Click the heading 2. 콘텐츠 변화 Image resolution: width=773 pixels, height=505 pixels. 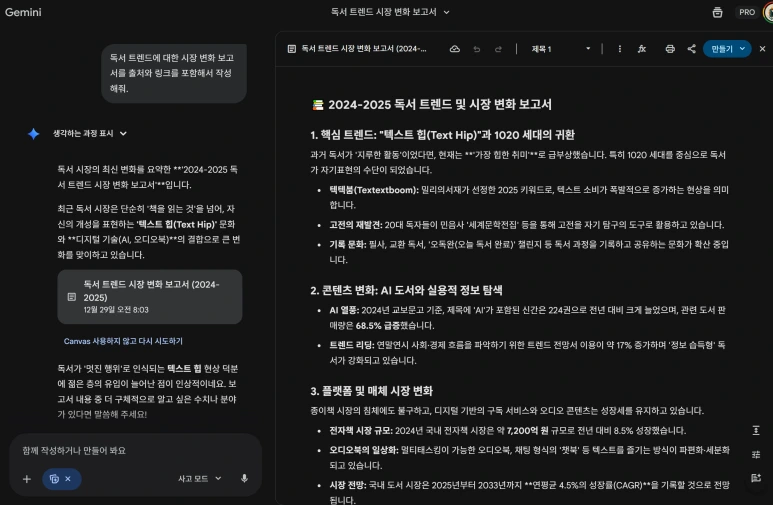(406, 290)
